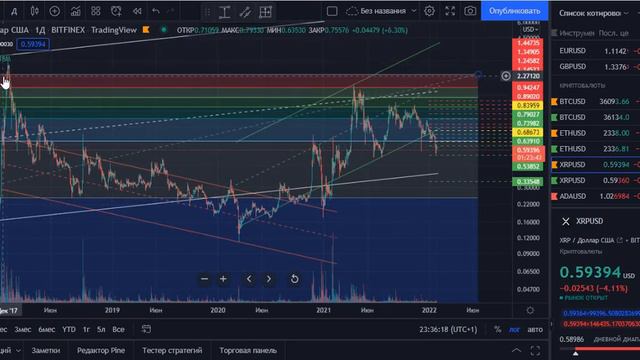The image size is (640, 360).
Task: Open the indicator templates grid icon
Action: tap(96, 11)
